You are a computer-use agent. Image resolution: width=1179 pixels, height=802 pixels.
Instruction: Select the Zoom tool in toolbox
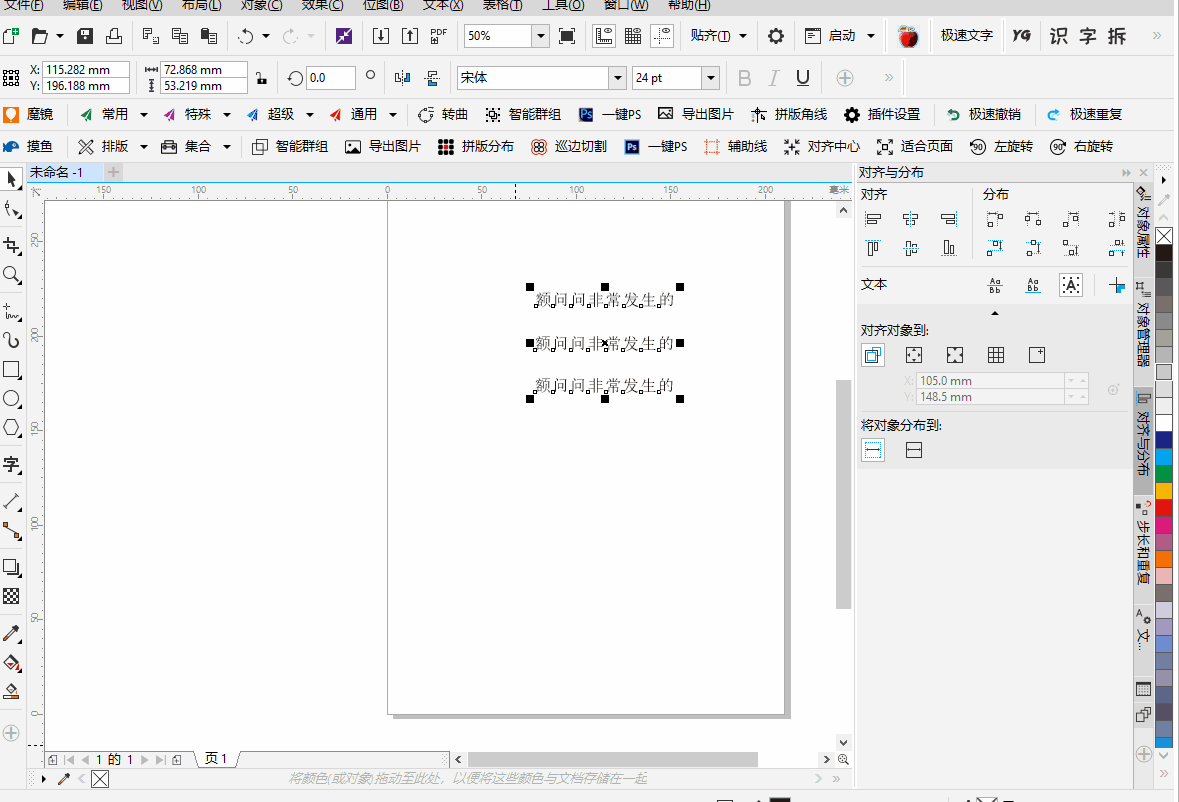pos(11,275)
